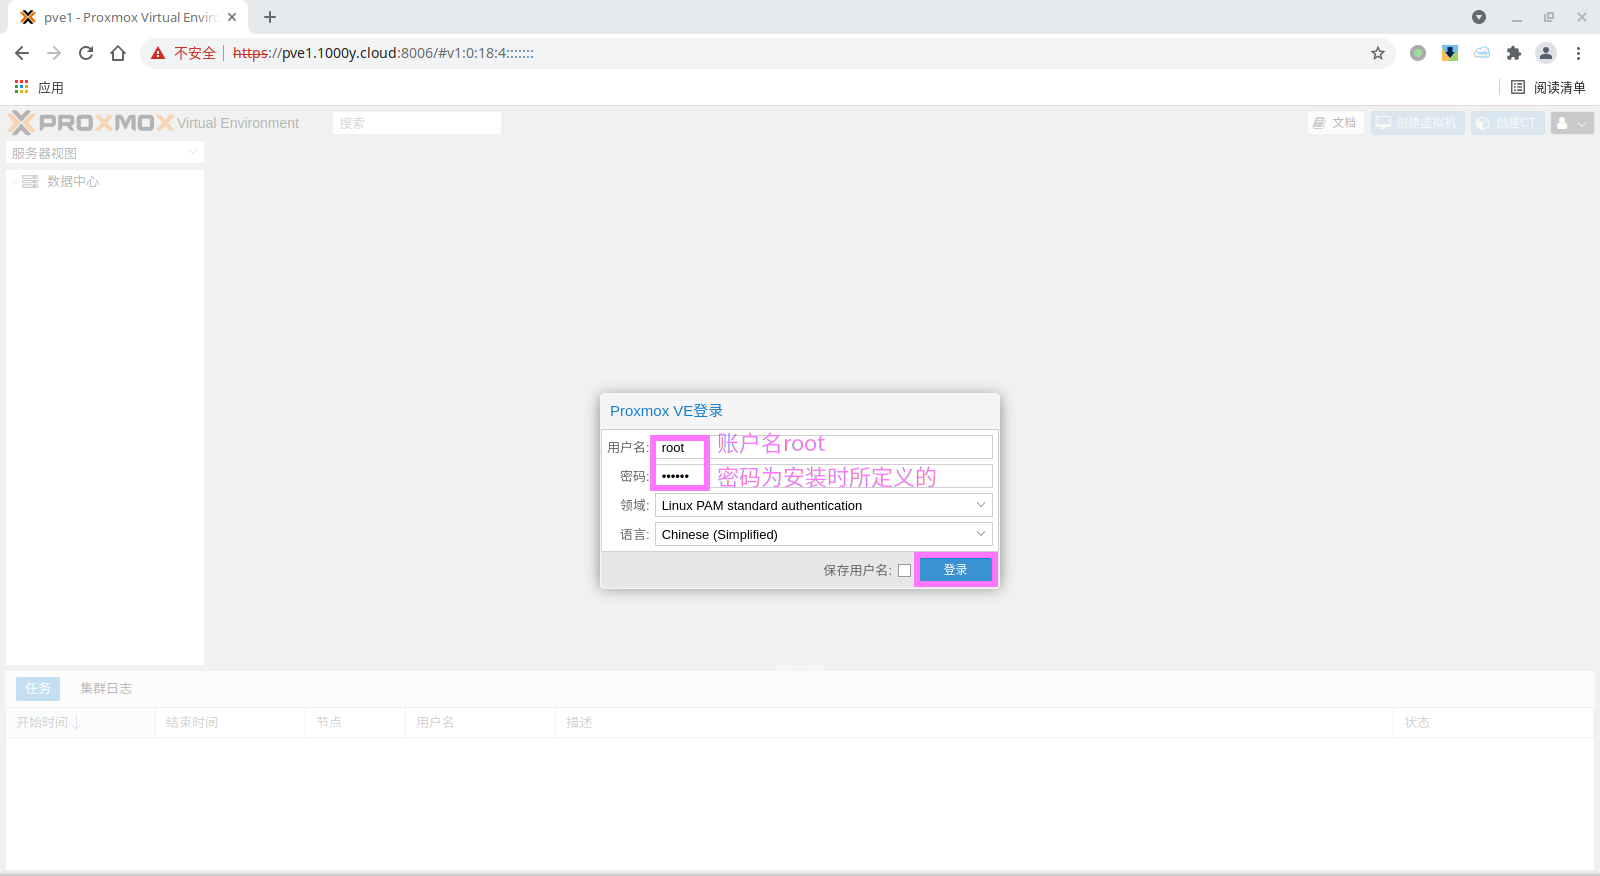The width and height of the screenshot is (1600, 876).
Task: Click the browser reload icon
Action: pos(86,53)
